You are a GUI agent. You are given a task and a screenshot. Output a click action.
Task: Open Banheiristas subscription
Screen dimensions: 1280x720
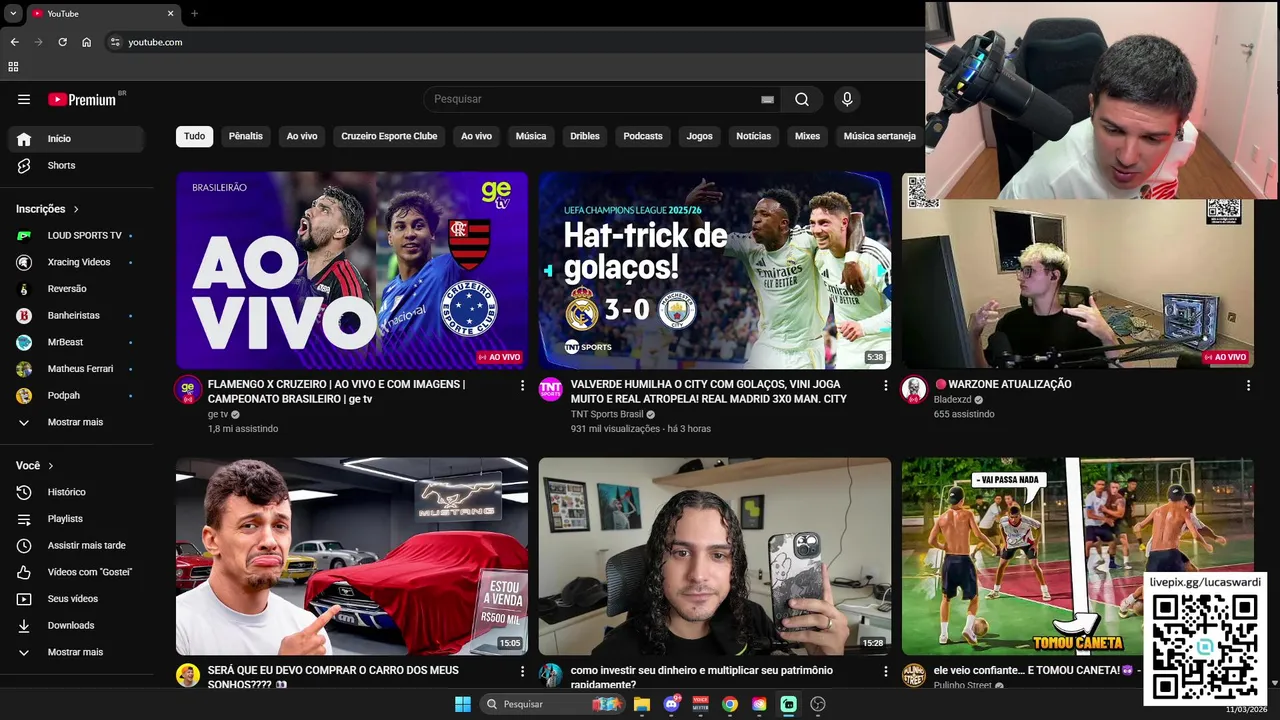coord(75,315)
